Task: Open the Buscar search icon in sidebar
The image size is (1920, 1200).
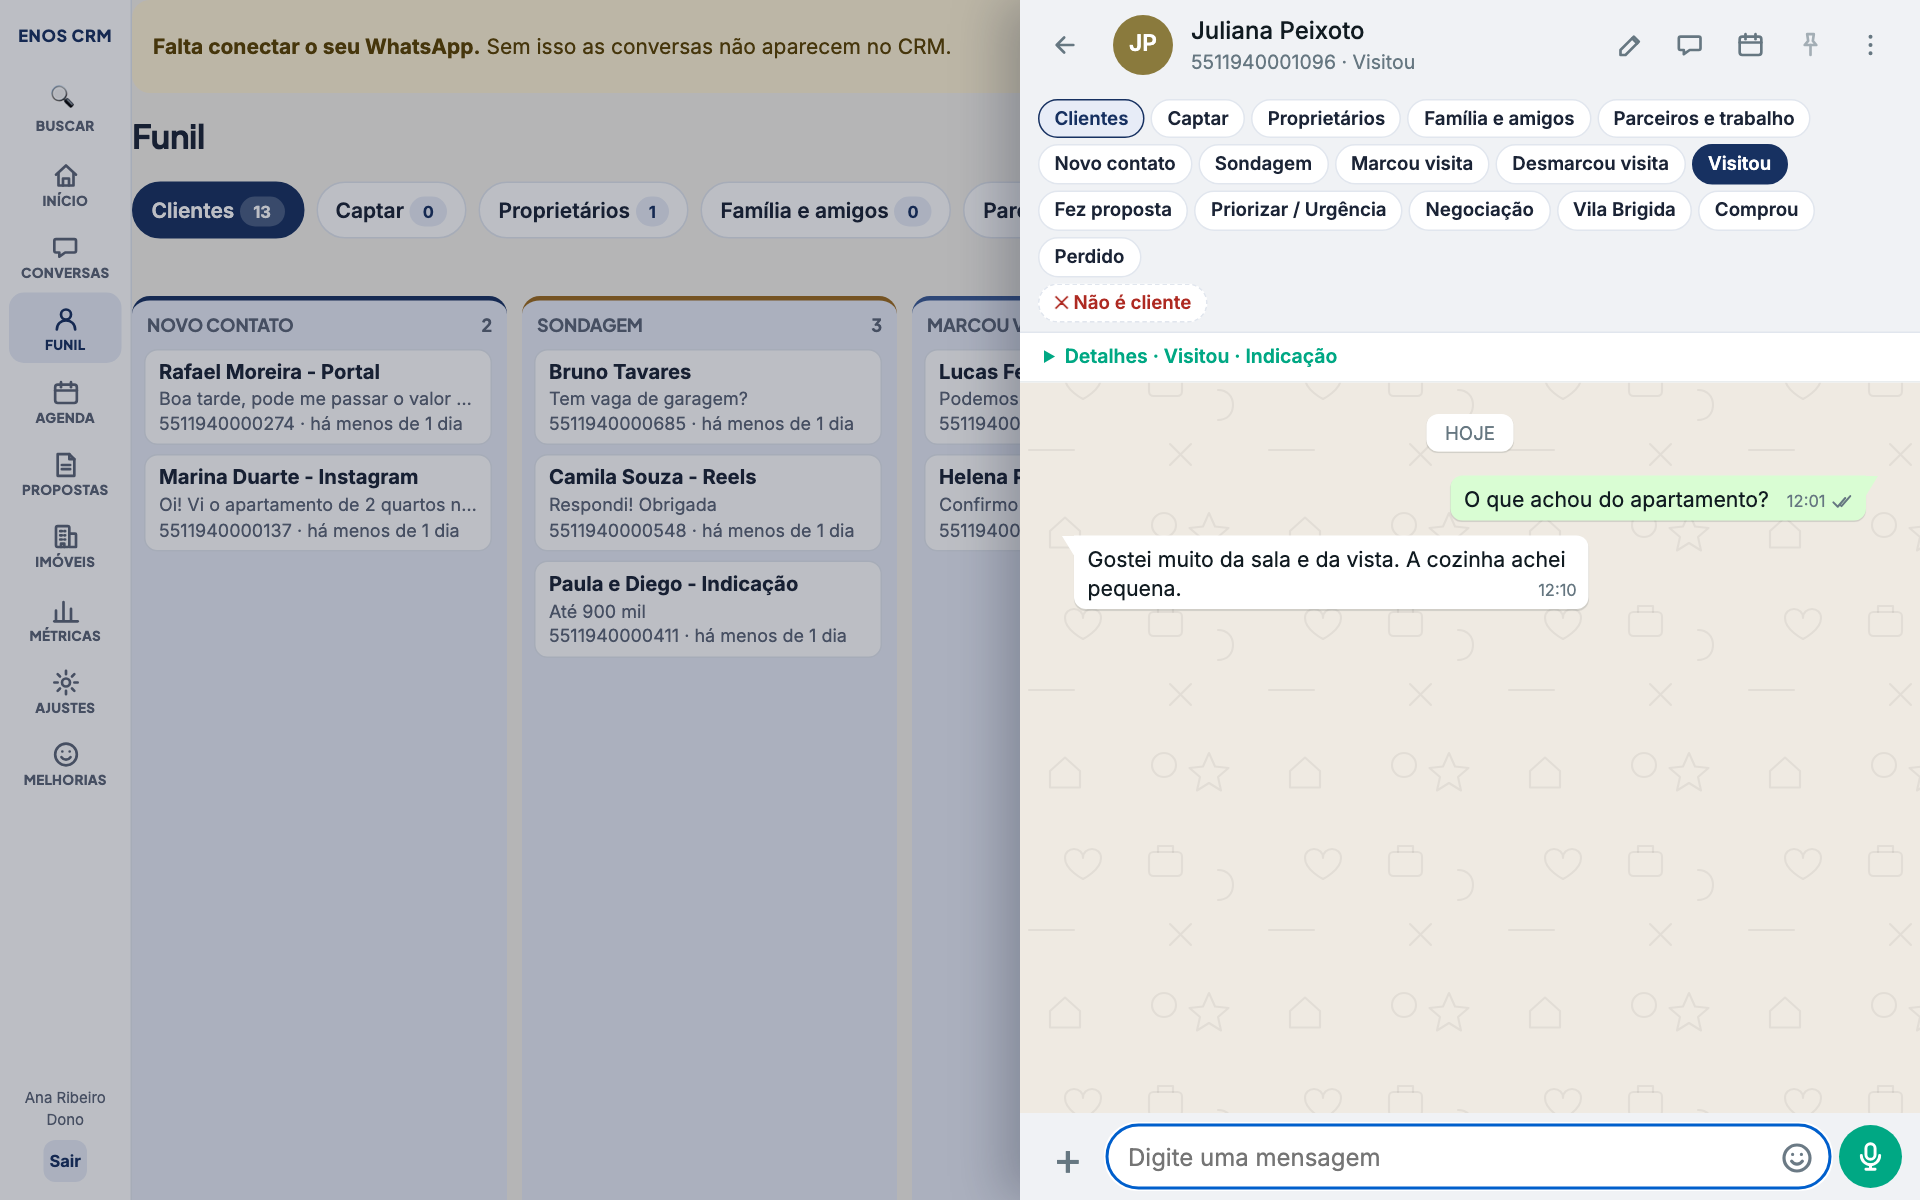Action: 65,109
